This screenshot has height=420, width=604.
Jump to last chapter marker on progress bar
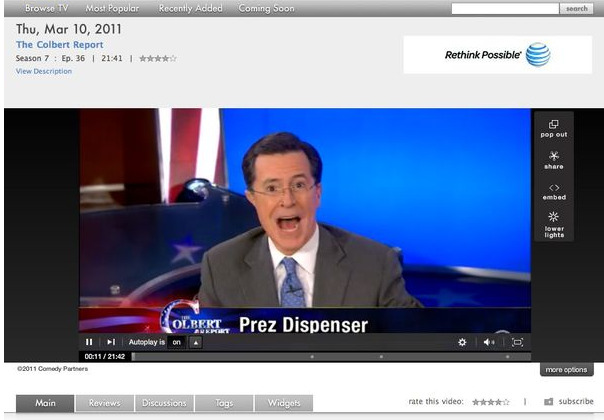click(507, 357)
